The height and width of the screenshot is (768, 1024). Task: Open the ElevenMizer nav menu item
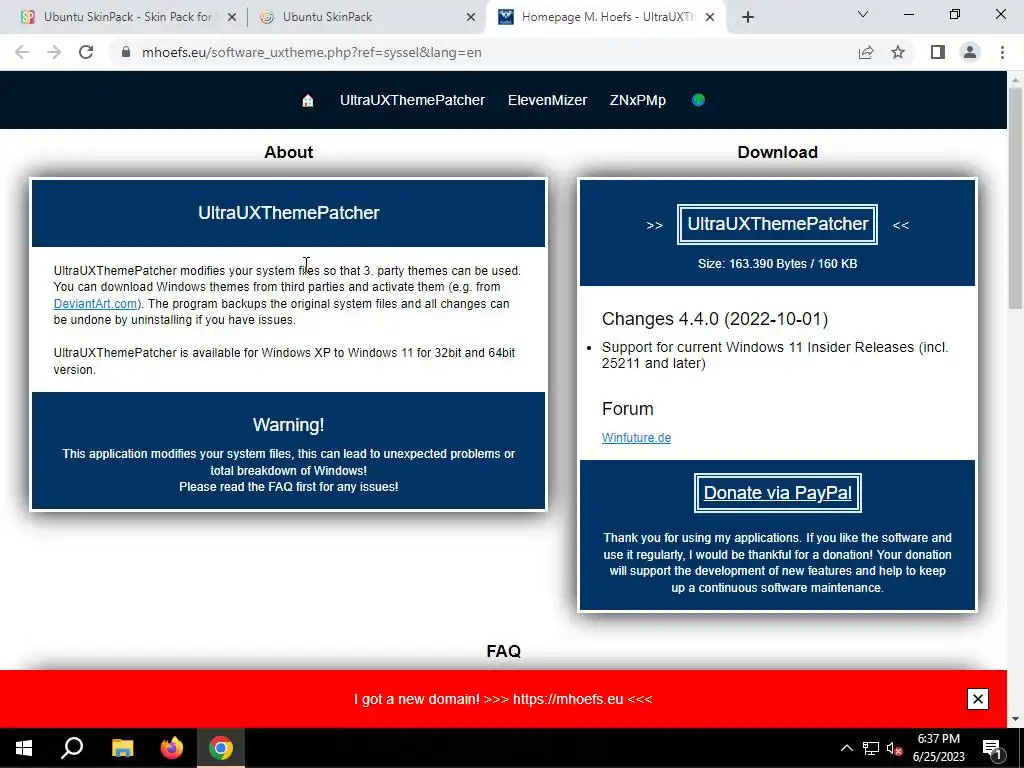[x=547, y=101]
